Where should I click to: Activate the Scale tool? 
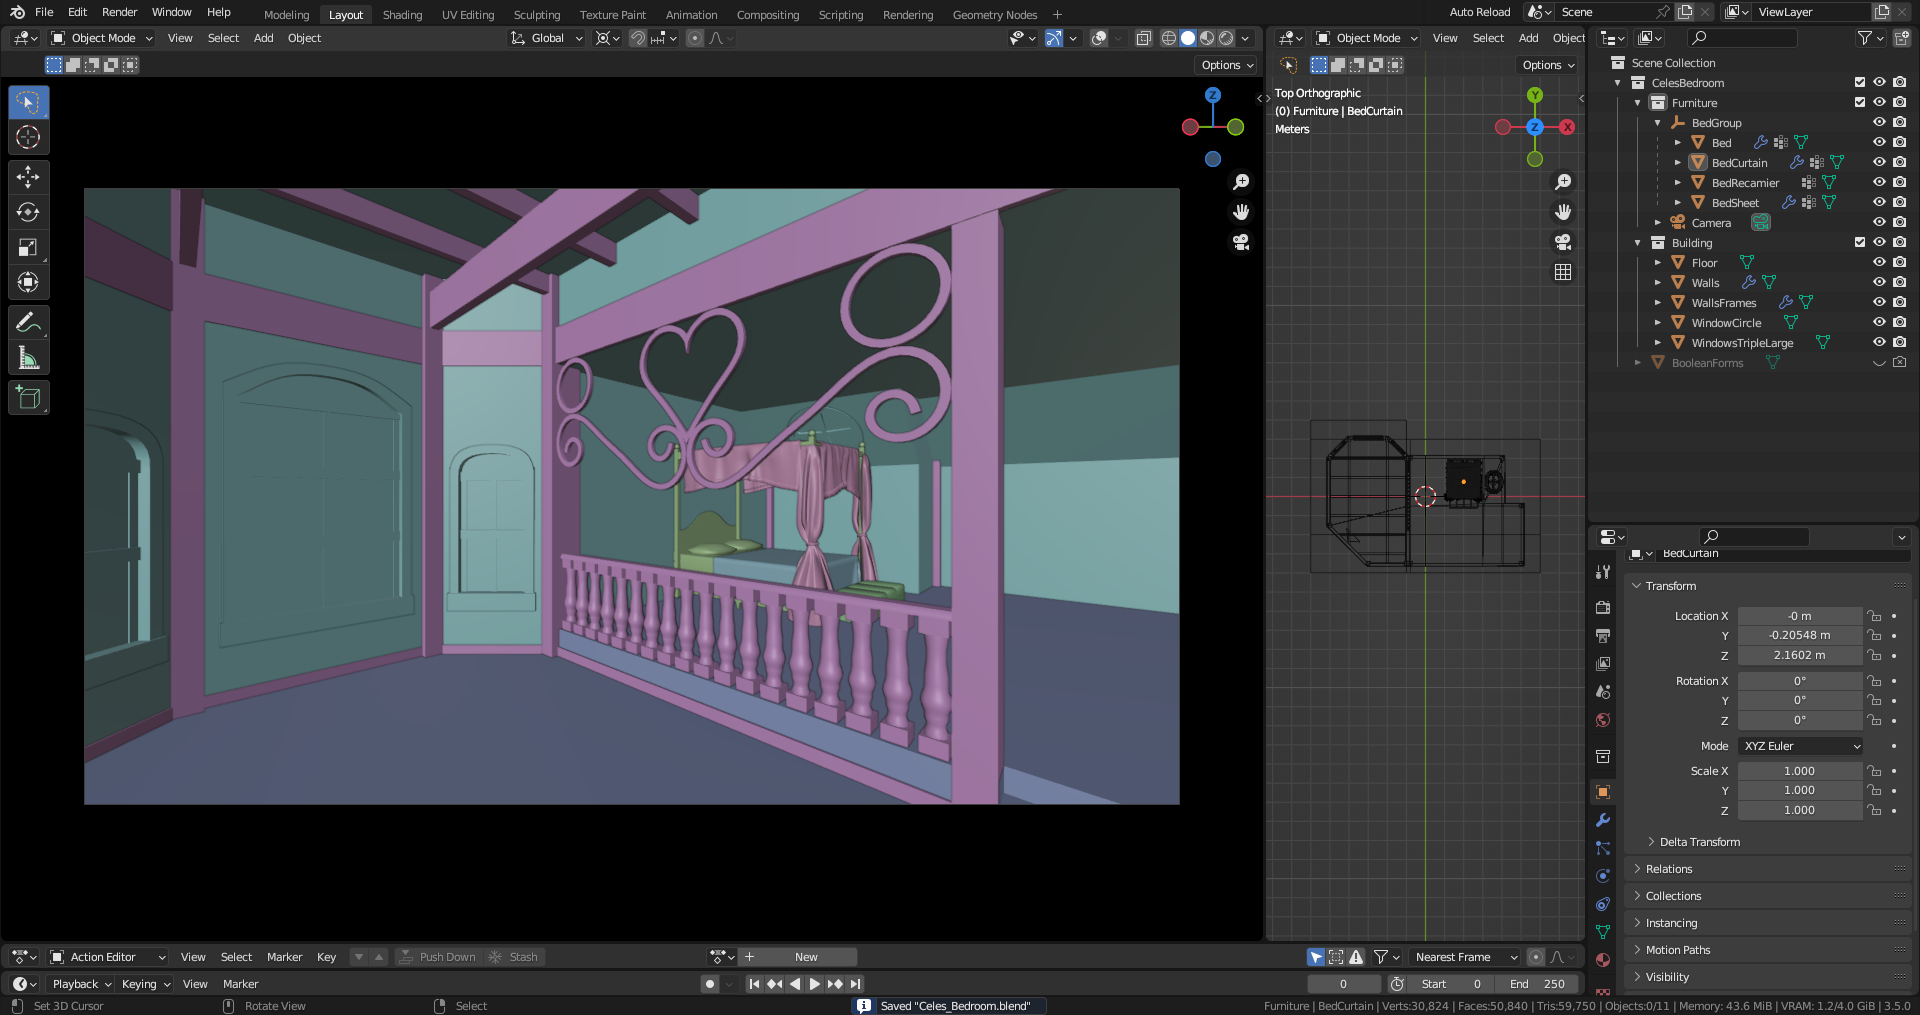click(x=28, y=247)
